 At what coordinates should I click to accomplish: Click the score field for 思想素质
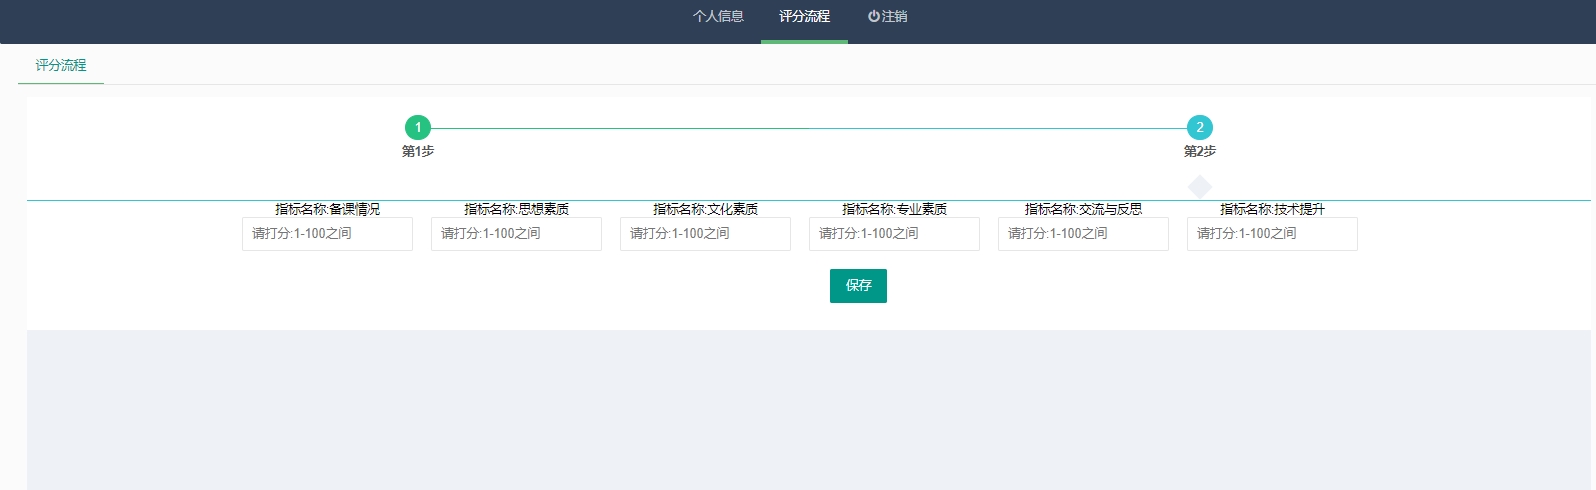click(516, 234)
